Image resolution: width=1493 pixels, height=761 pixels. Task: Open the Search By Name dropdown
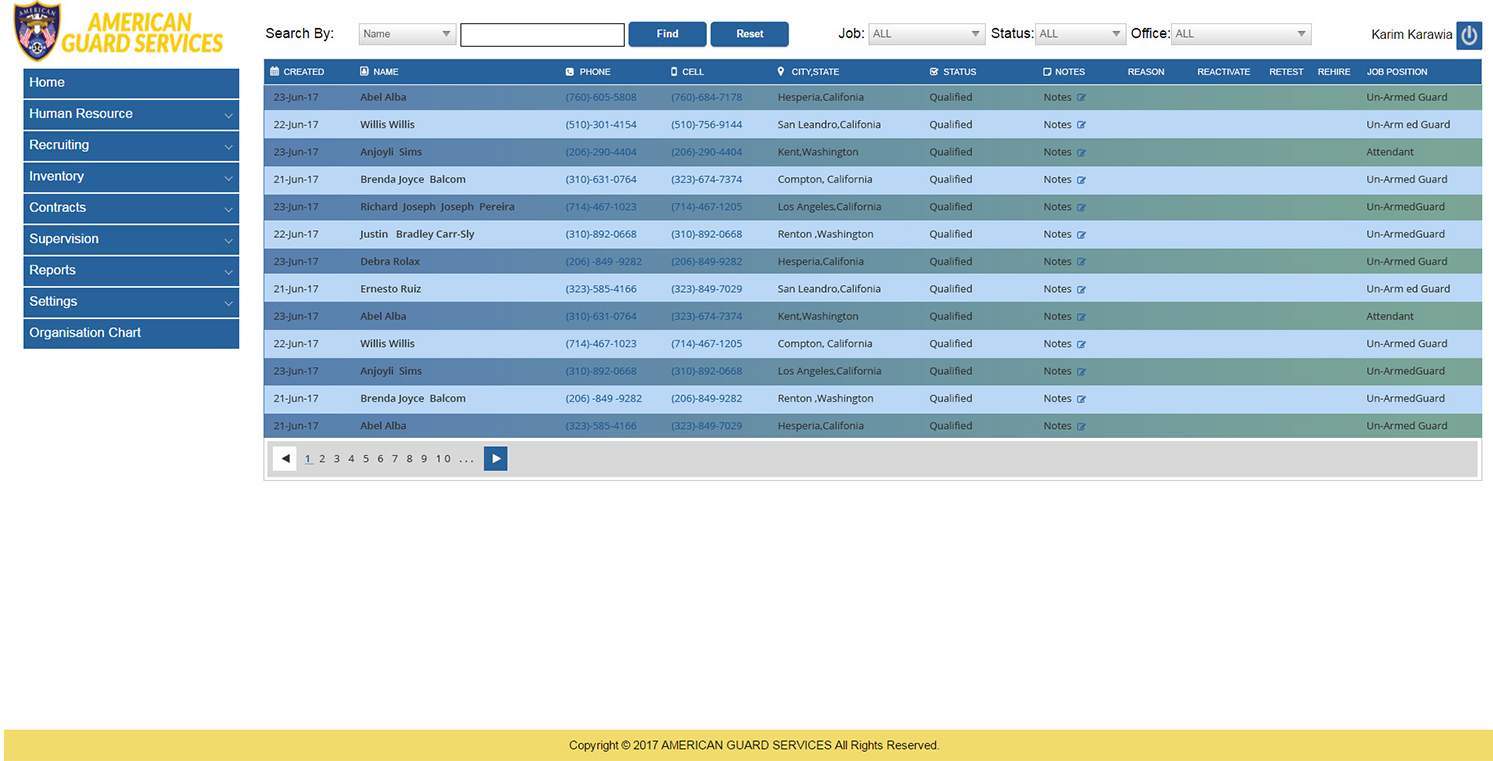pos(407,34)
